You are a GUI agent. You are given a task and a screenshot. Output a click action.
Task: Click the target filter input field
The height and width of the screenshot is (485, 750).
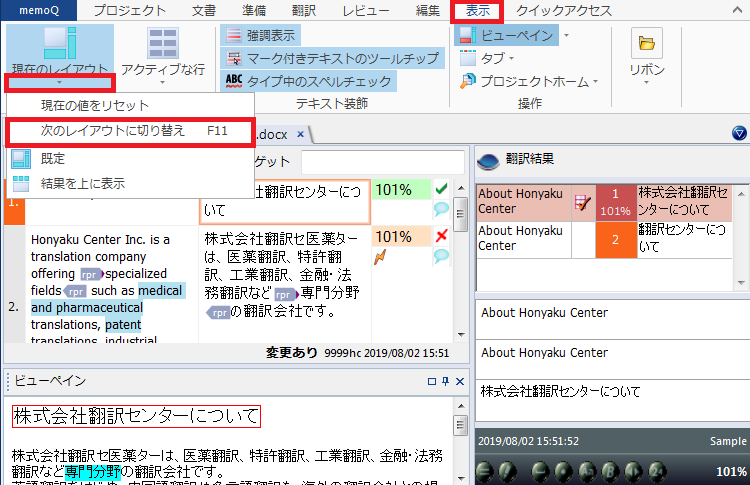(382, 162)
